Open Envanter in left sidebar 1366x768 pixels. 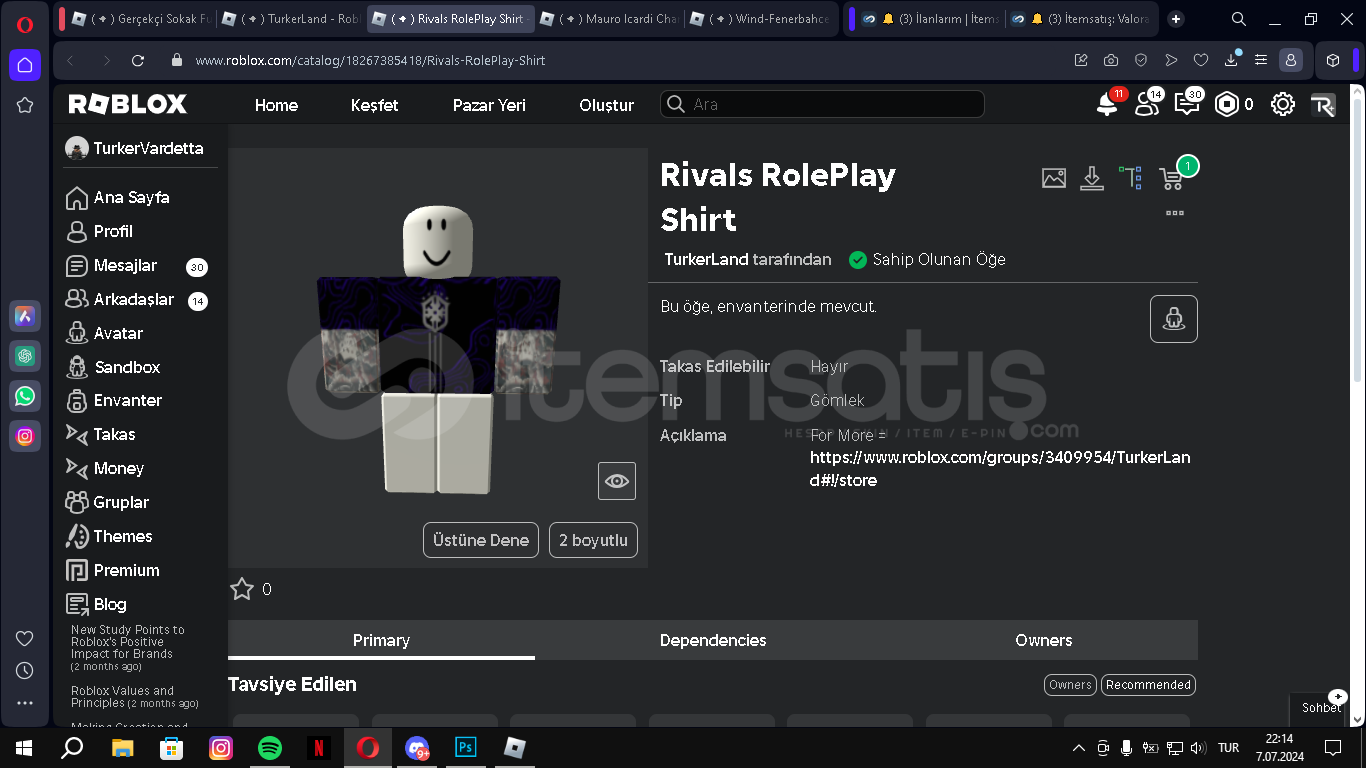(114, 400)
